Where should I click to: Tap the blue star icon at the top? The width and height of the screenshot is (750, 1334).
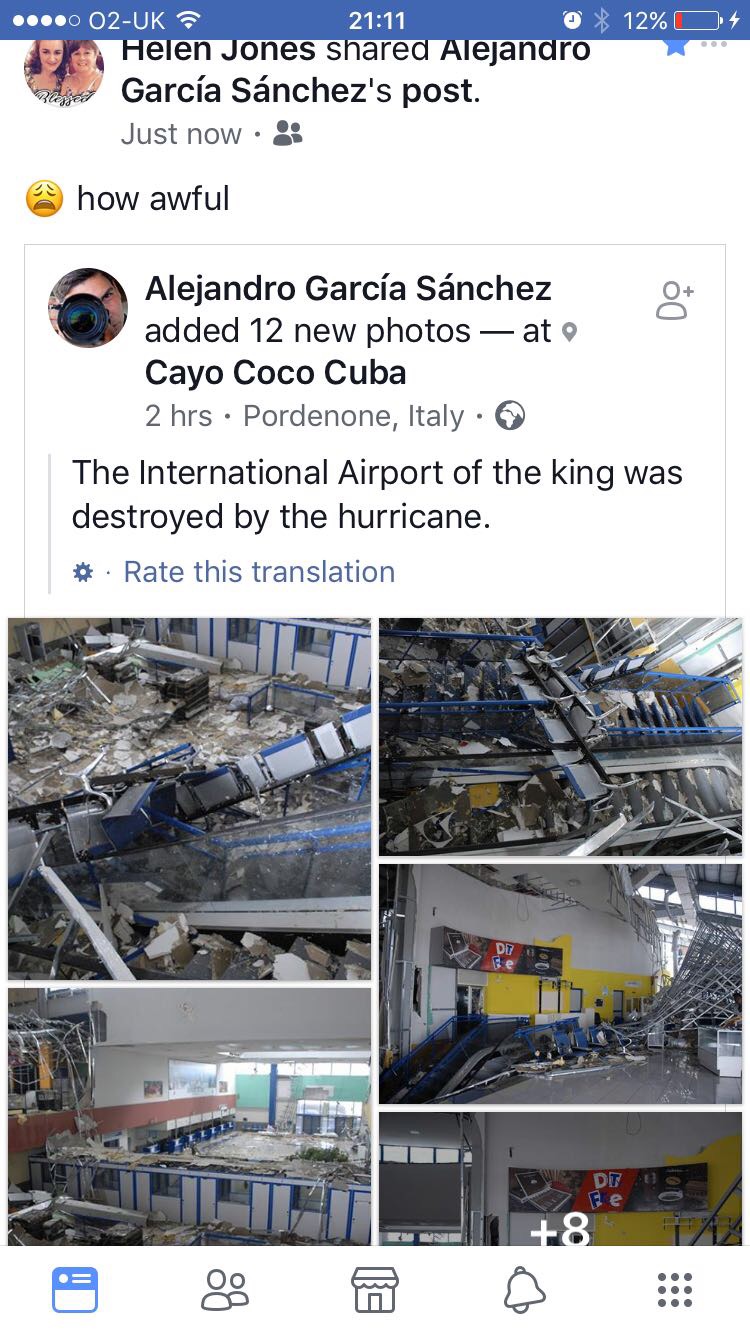677,46
